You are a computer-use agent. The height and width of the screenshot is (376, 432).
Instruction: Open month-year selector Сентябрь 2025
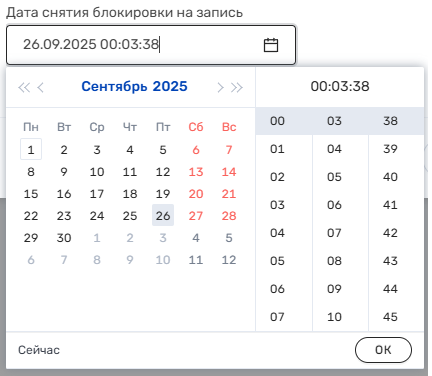[x=134, y=86]
